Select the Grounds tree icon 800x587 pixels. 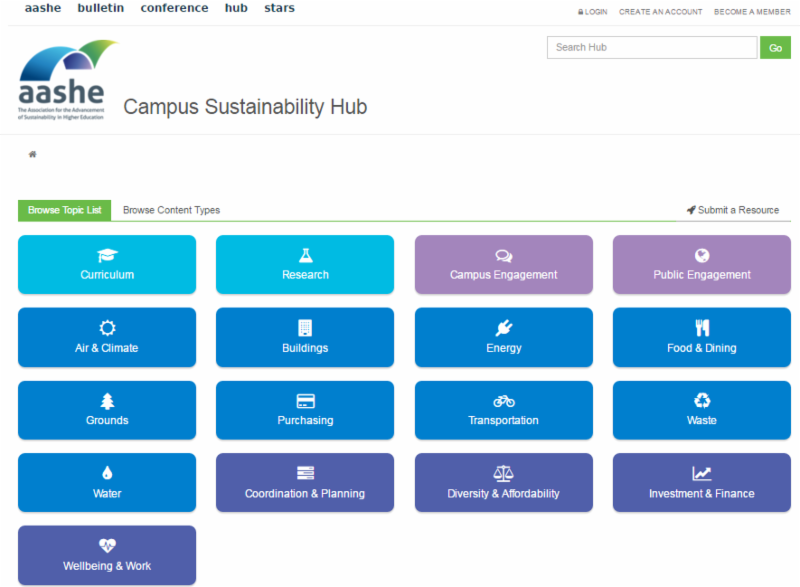107,401
